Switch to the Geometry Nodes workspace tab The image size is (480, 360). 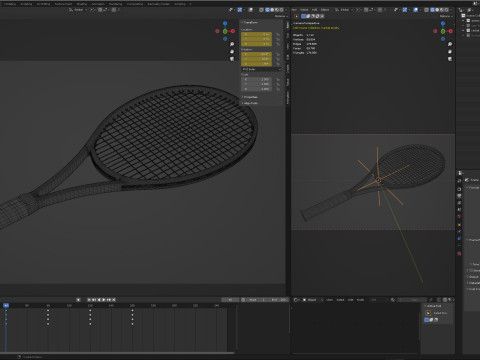159,4
